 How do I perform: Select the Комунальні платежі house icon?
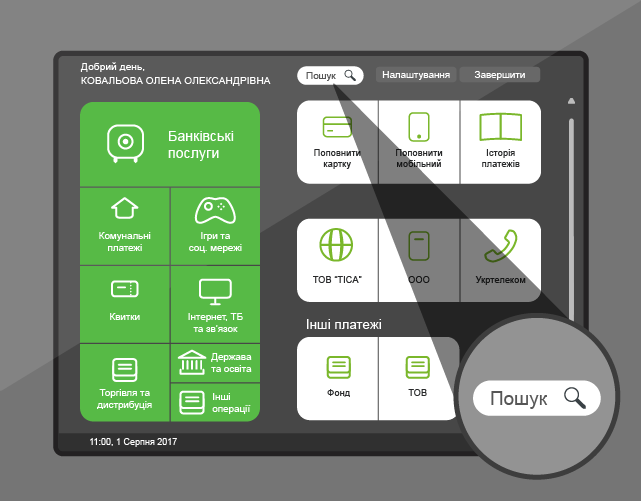pos(124,208)
